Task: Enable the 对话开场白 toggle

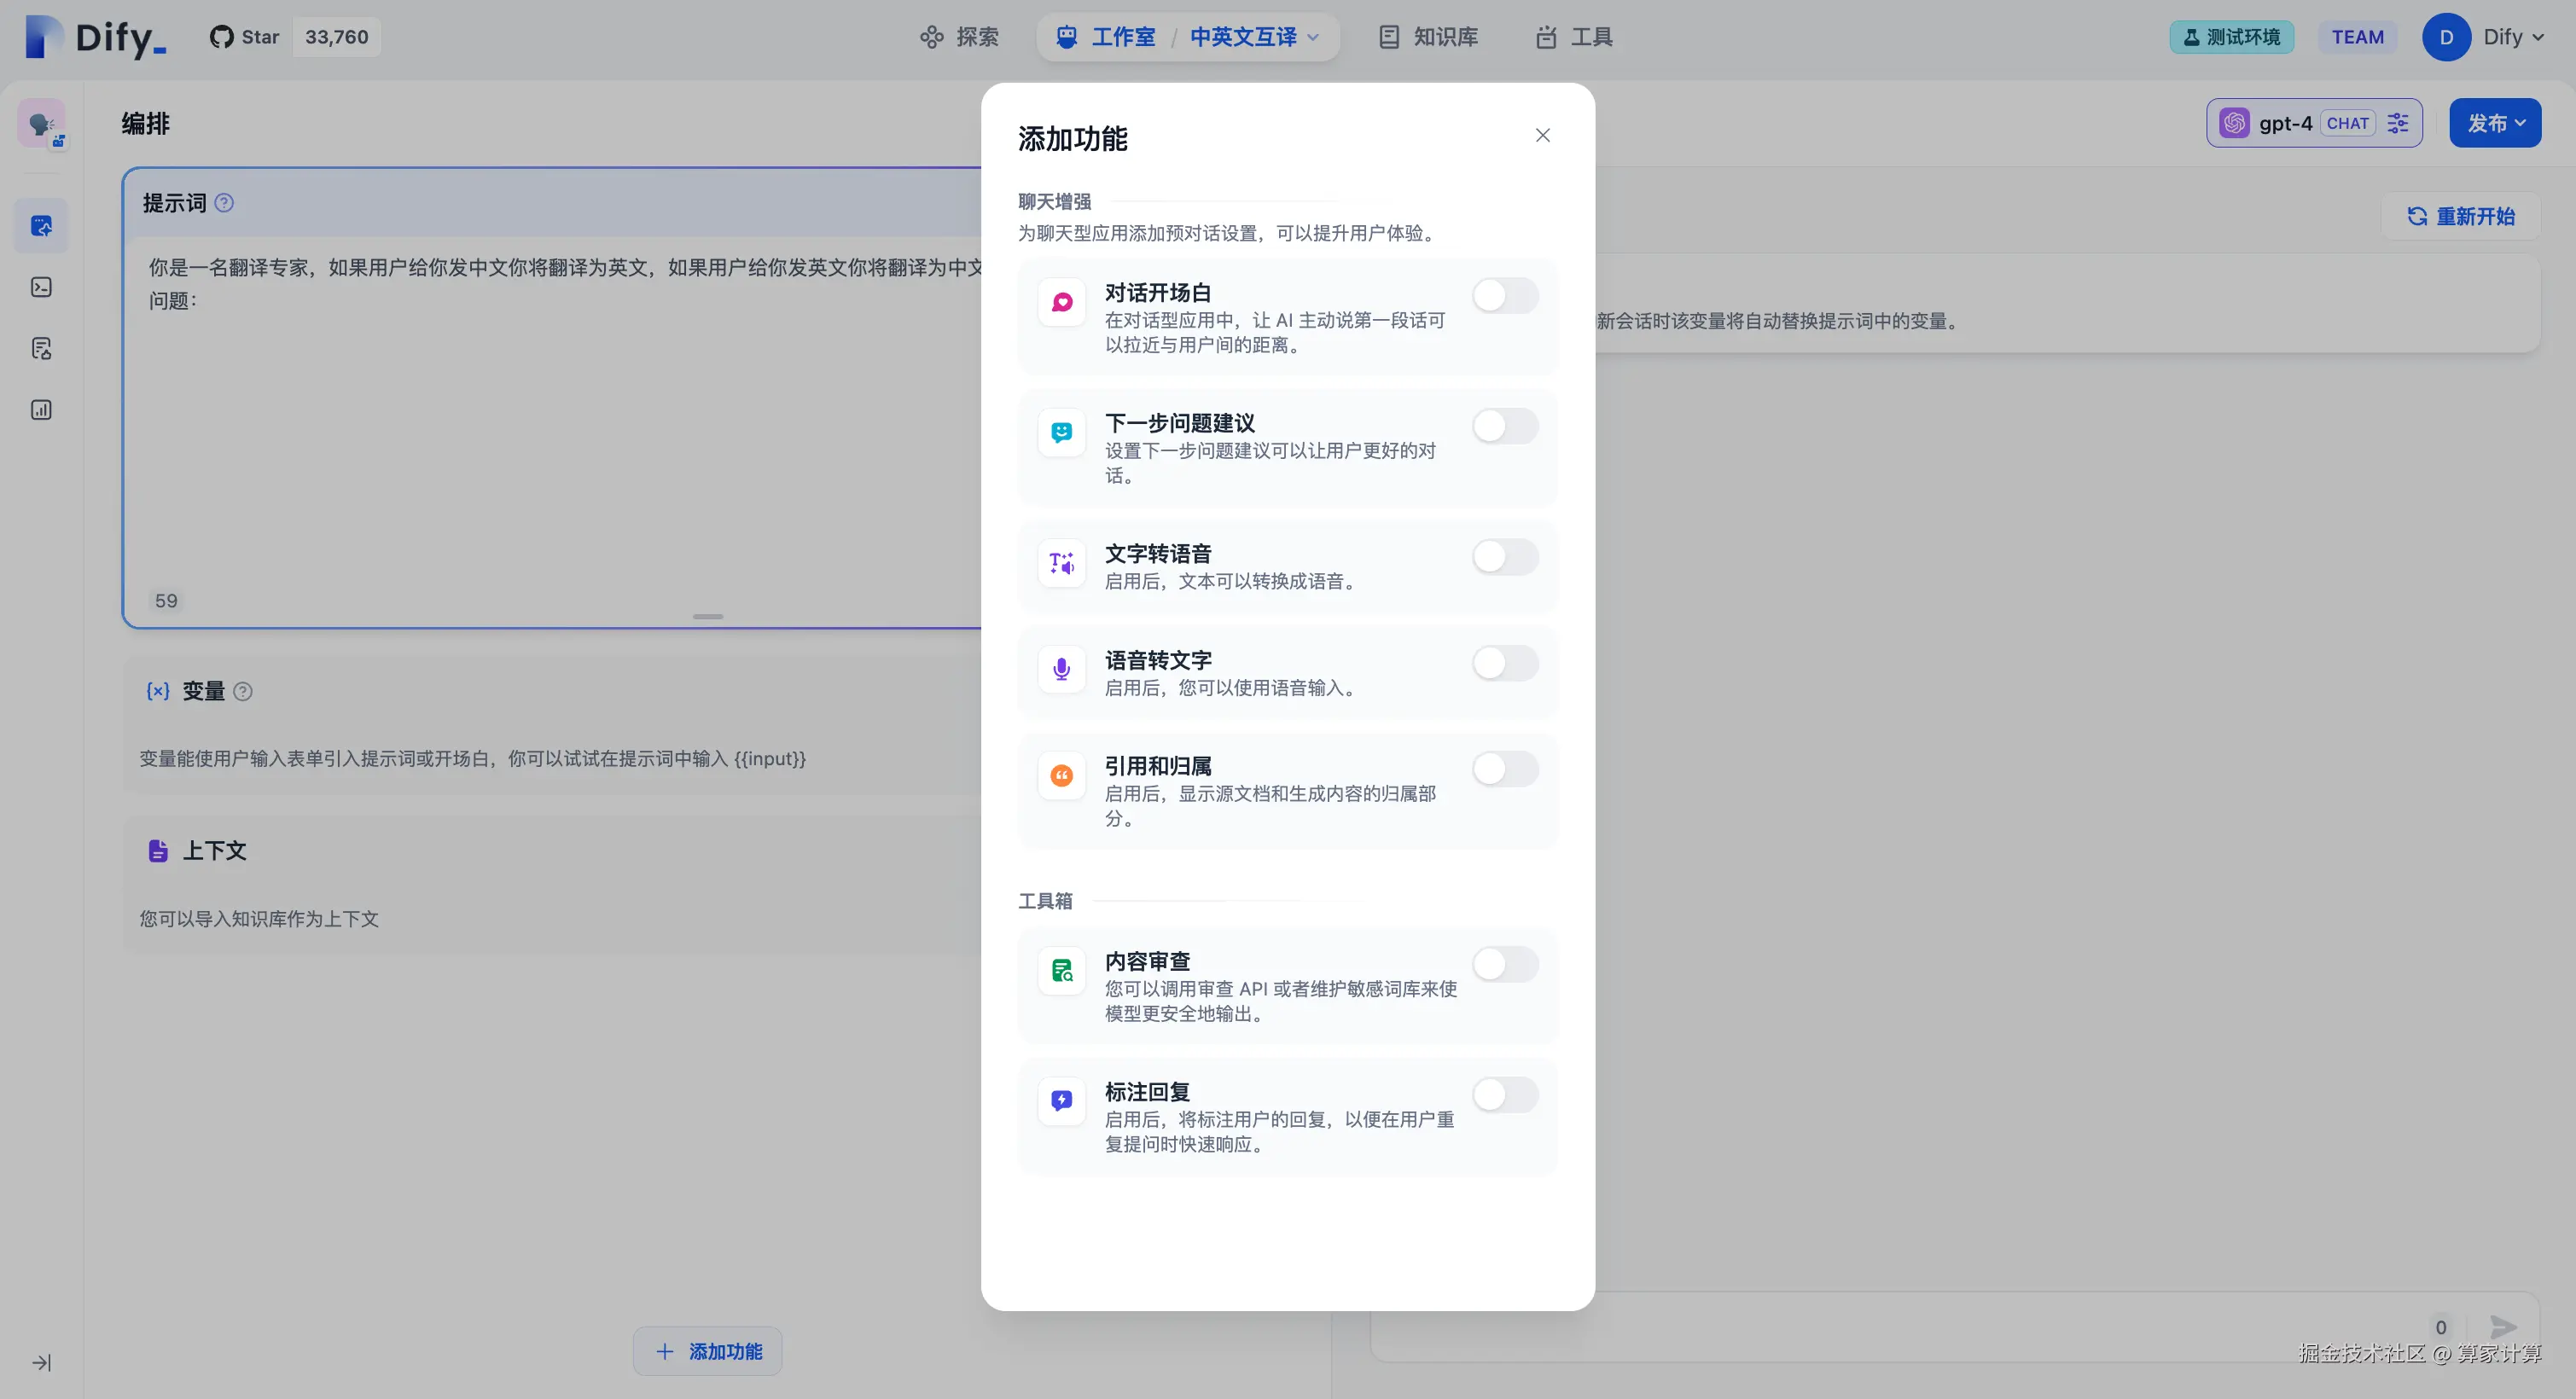Action: pos(1504,296)
